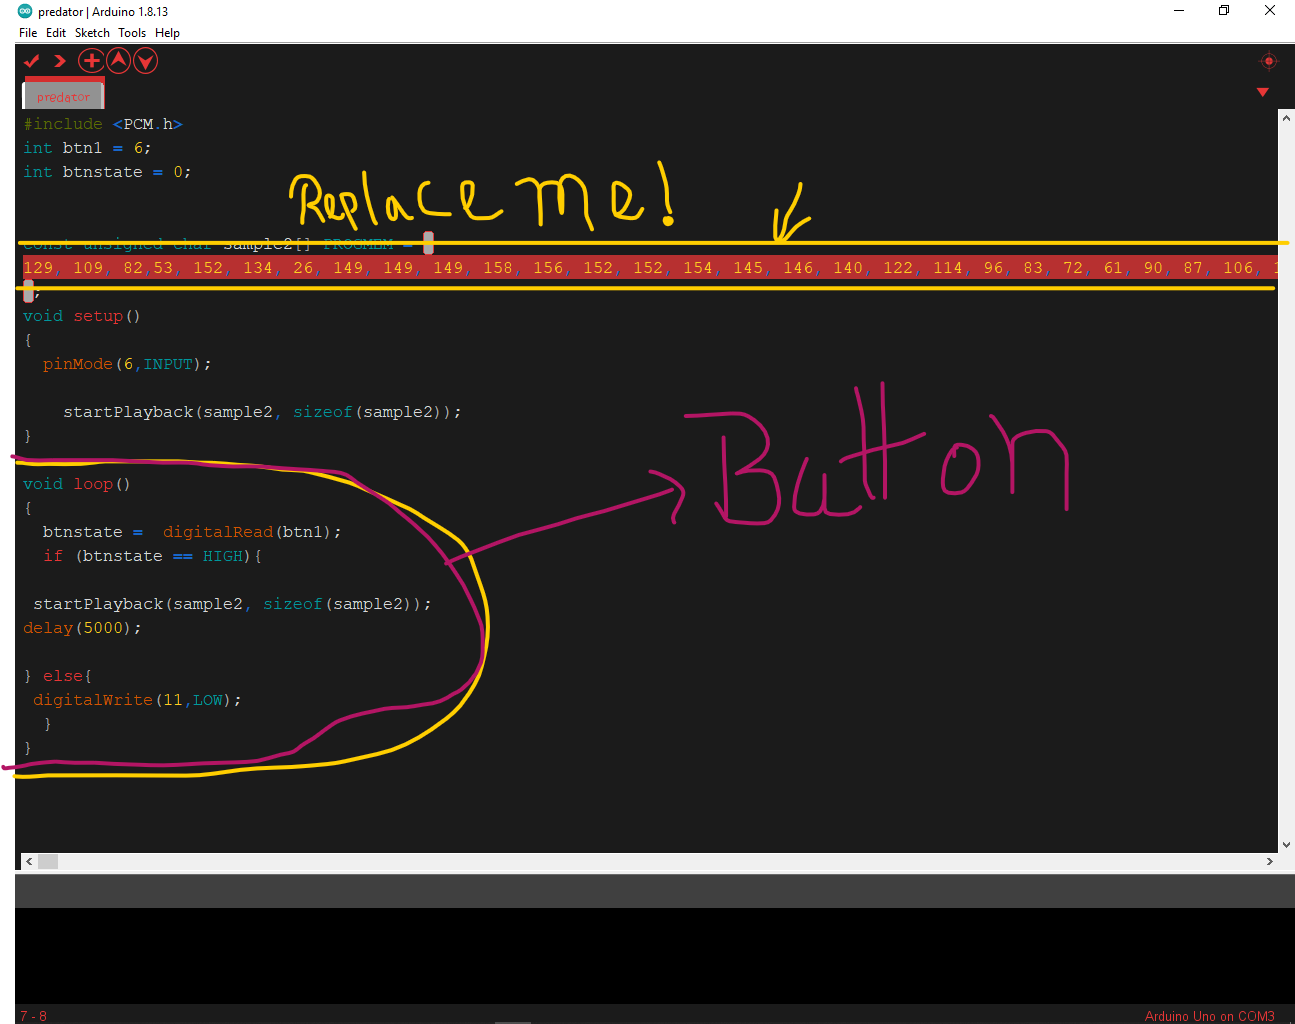Click the value '5000' in delay

tap(103, 628)
